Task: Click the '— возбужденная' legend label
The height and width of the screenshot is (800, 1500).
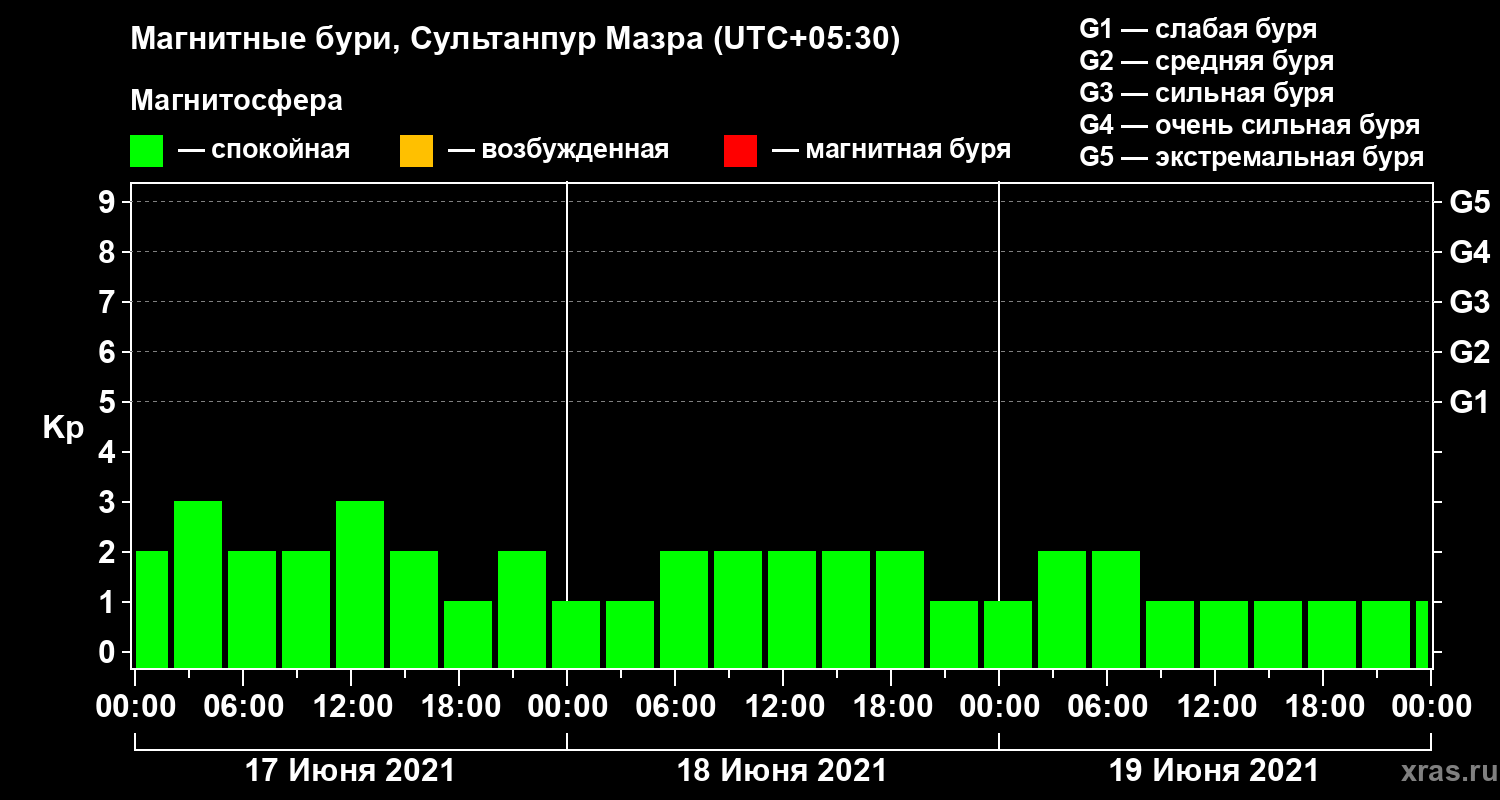Action: coord(558,151)
